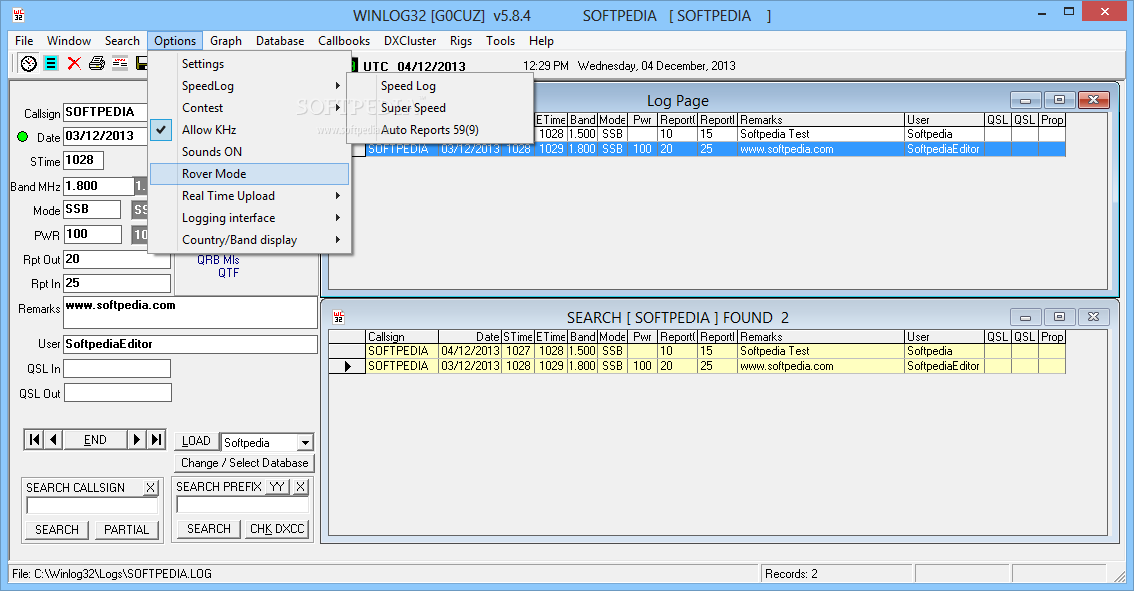This screenshot has width=1134, height=591.
Task: Click the Remarks text field
Action: click(190, 312)
